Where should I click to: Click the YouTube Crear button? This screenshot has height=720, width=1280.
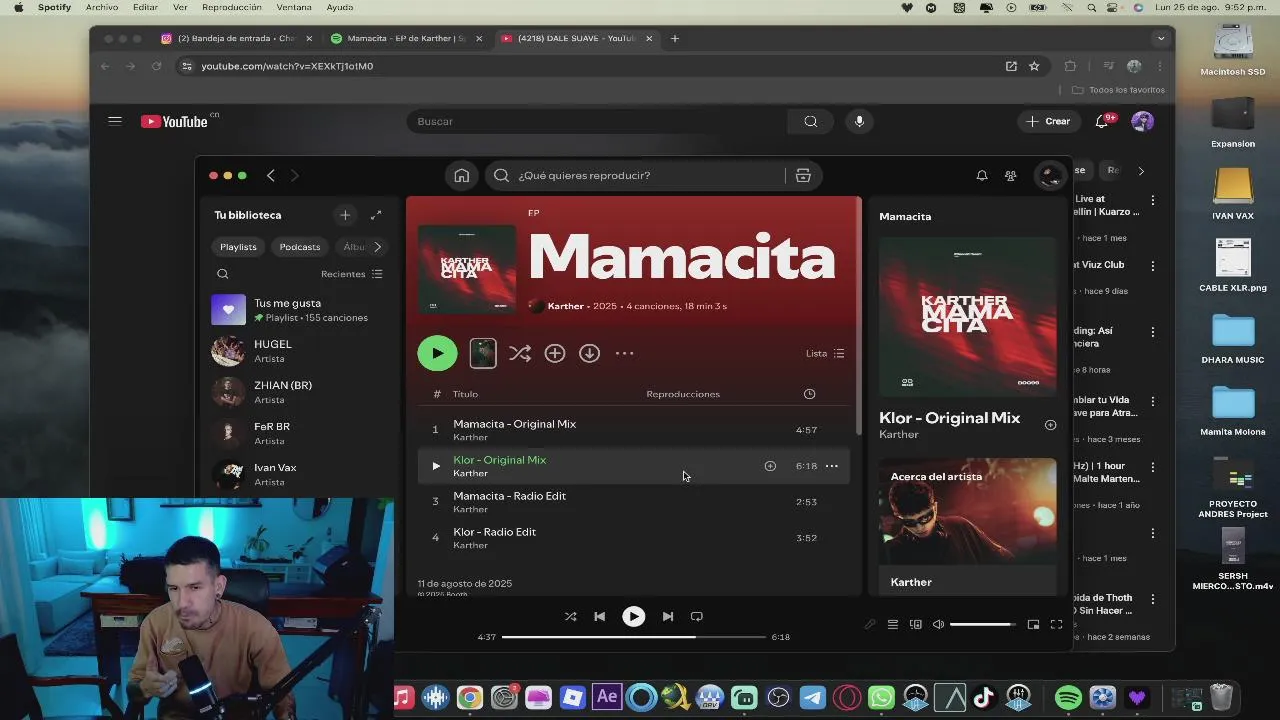pos(1048,122)
